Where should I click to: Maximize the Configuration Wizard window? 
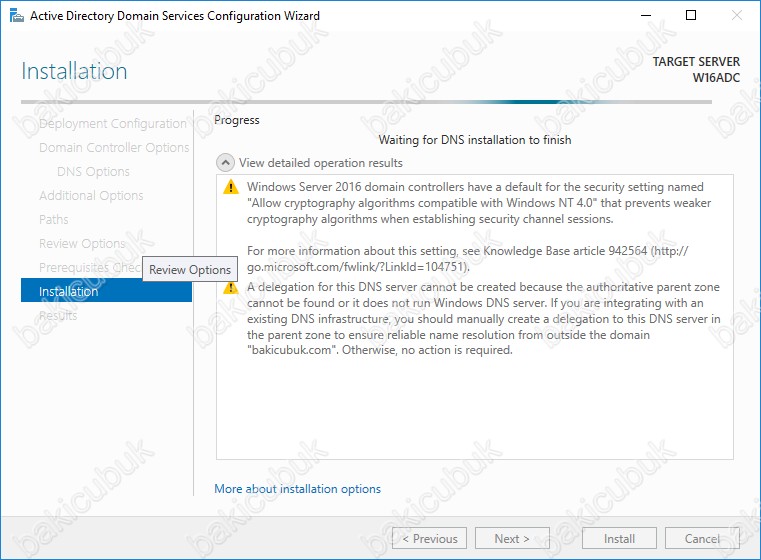(691, 16)
